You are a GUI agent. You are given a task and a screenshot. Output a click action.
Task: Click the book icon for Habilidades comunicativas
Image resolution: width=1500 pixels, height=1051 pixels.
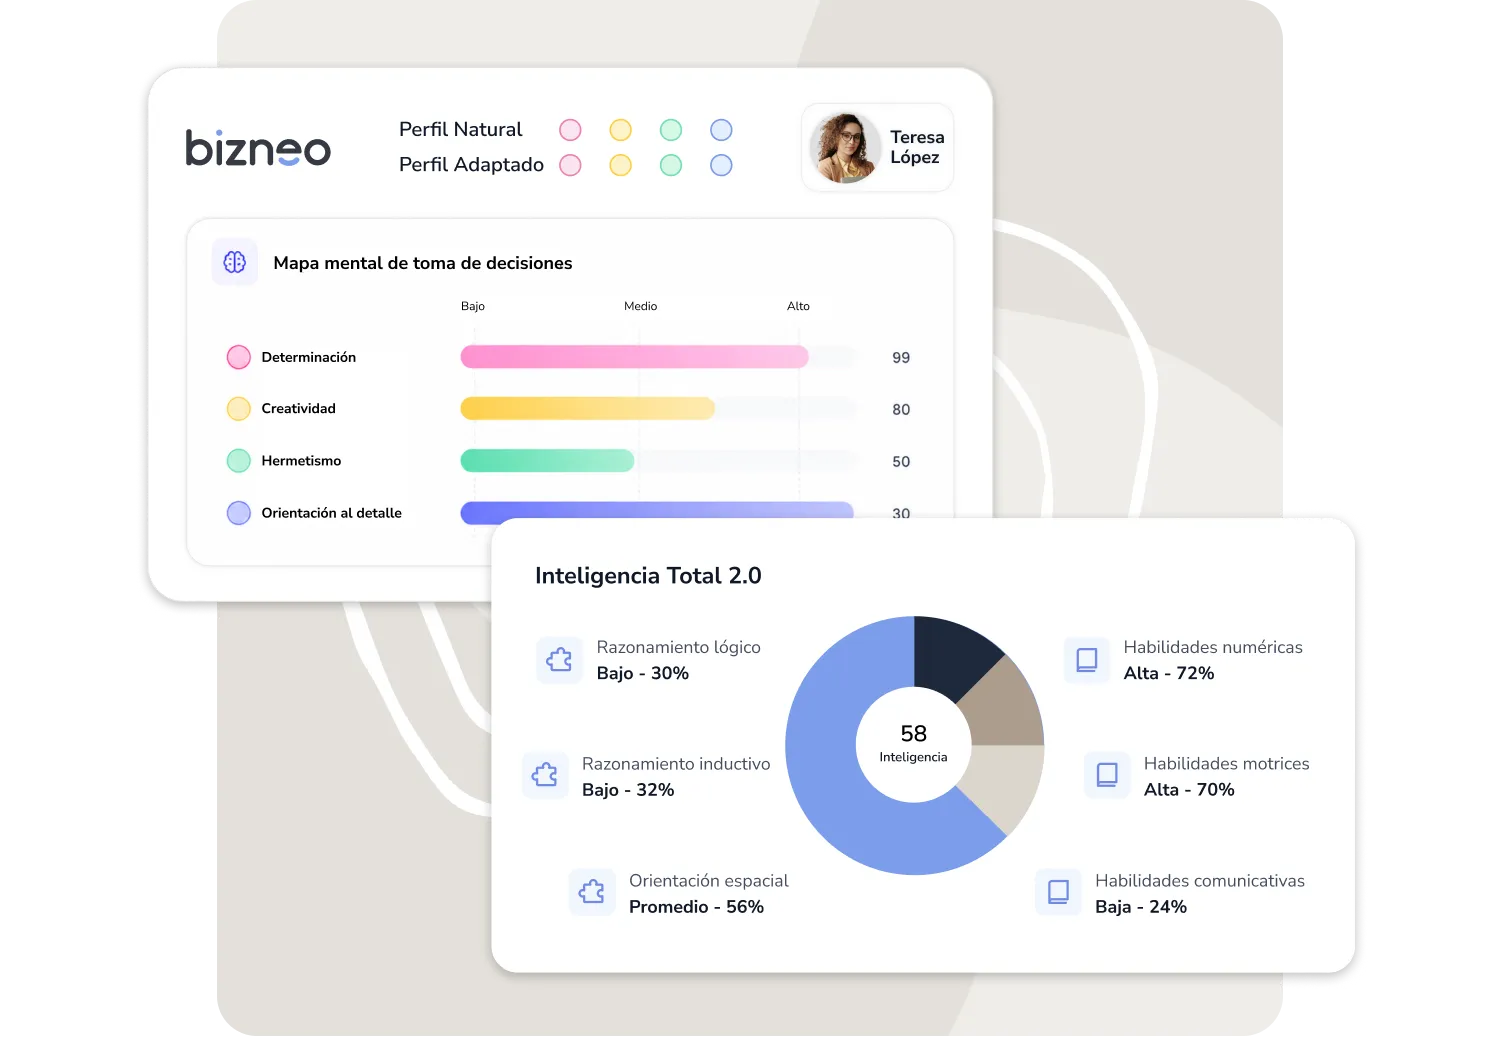pyautogui.click(x=1058, y=892)
